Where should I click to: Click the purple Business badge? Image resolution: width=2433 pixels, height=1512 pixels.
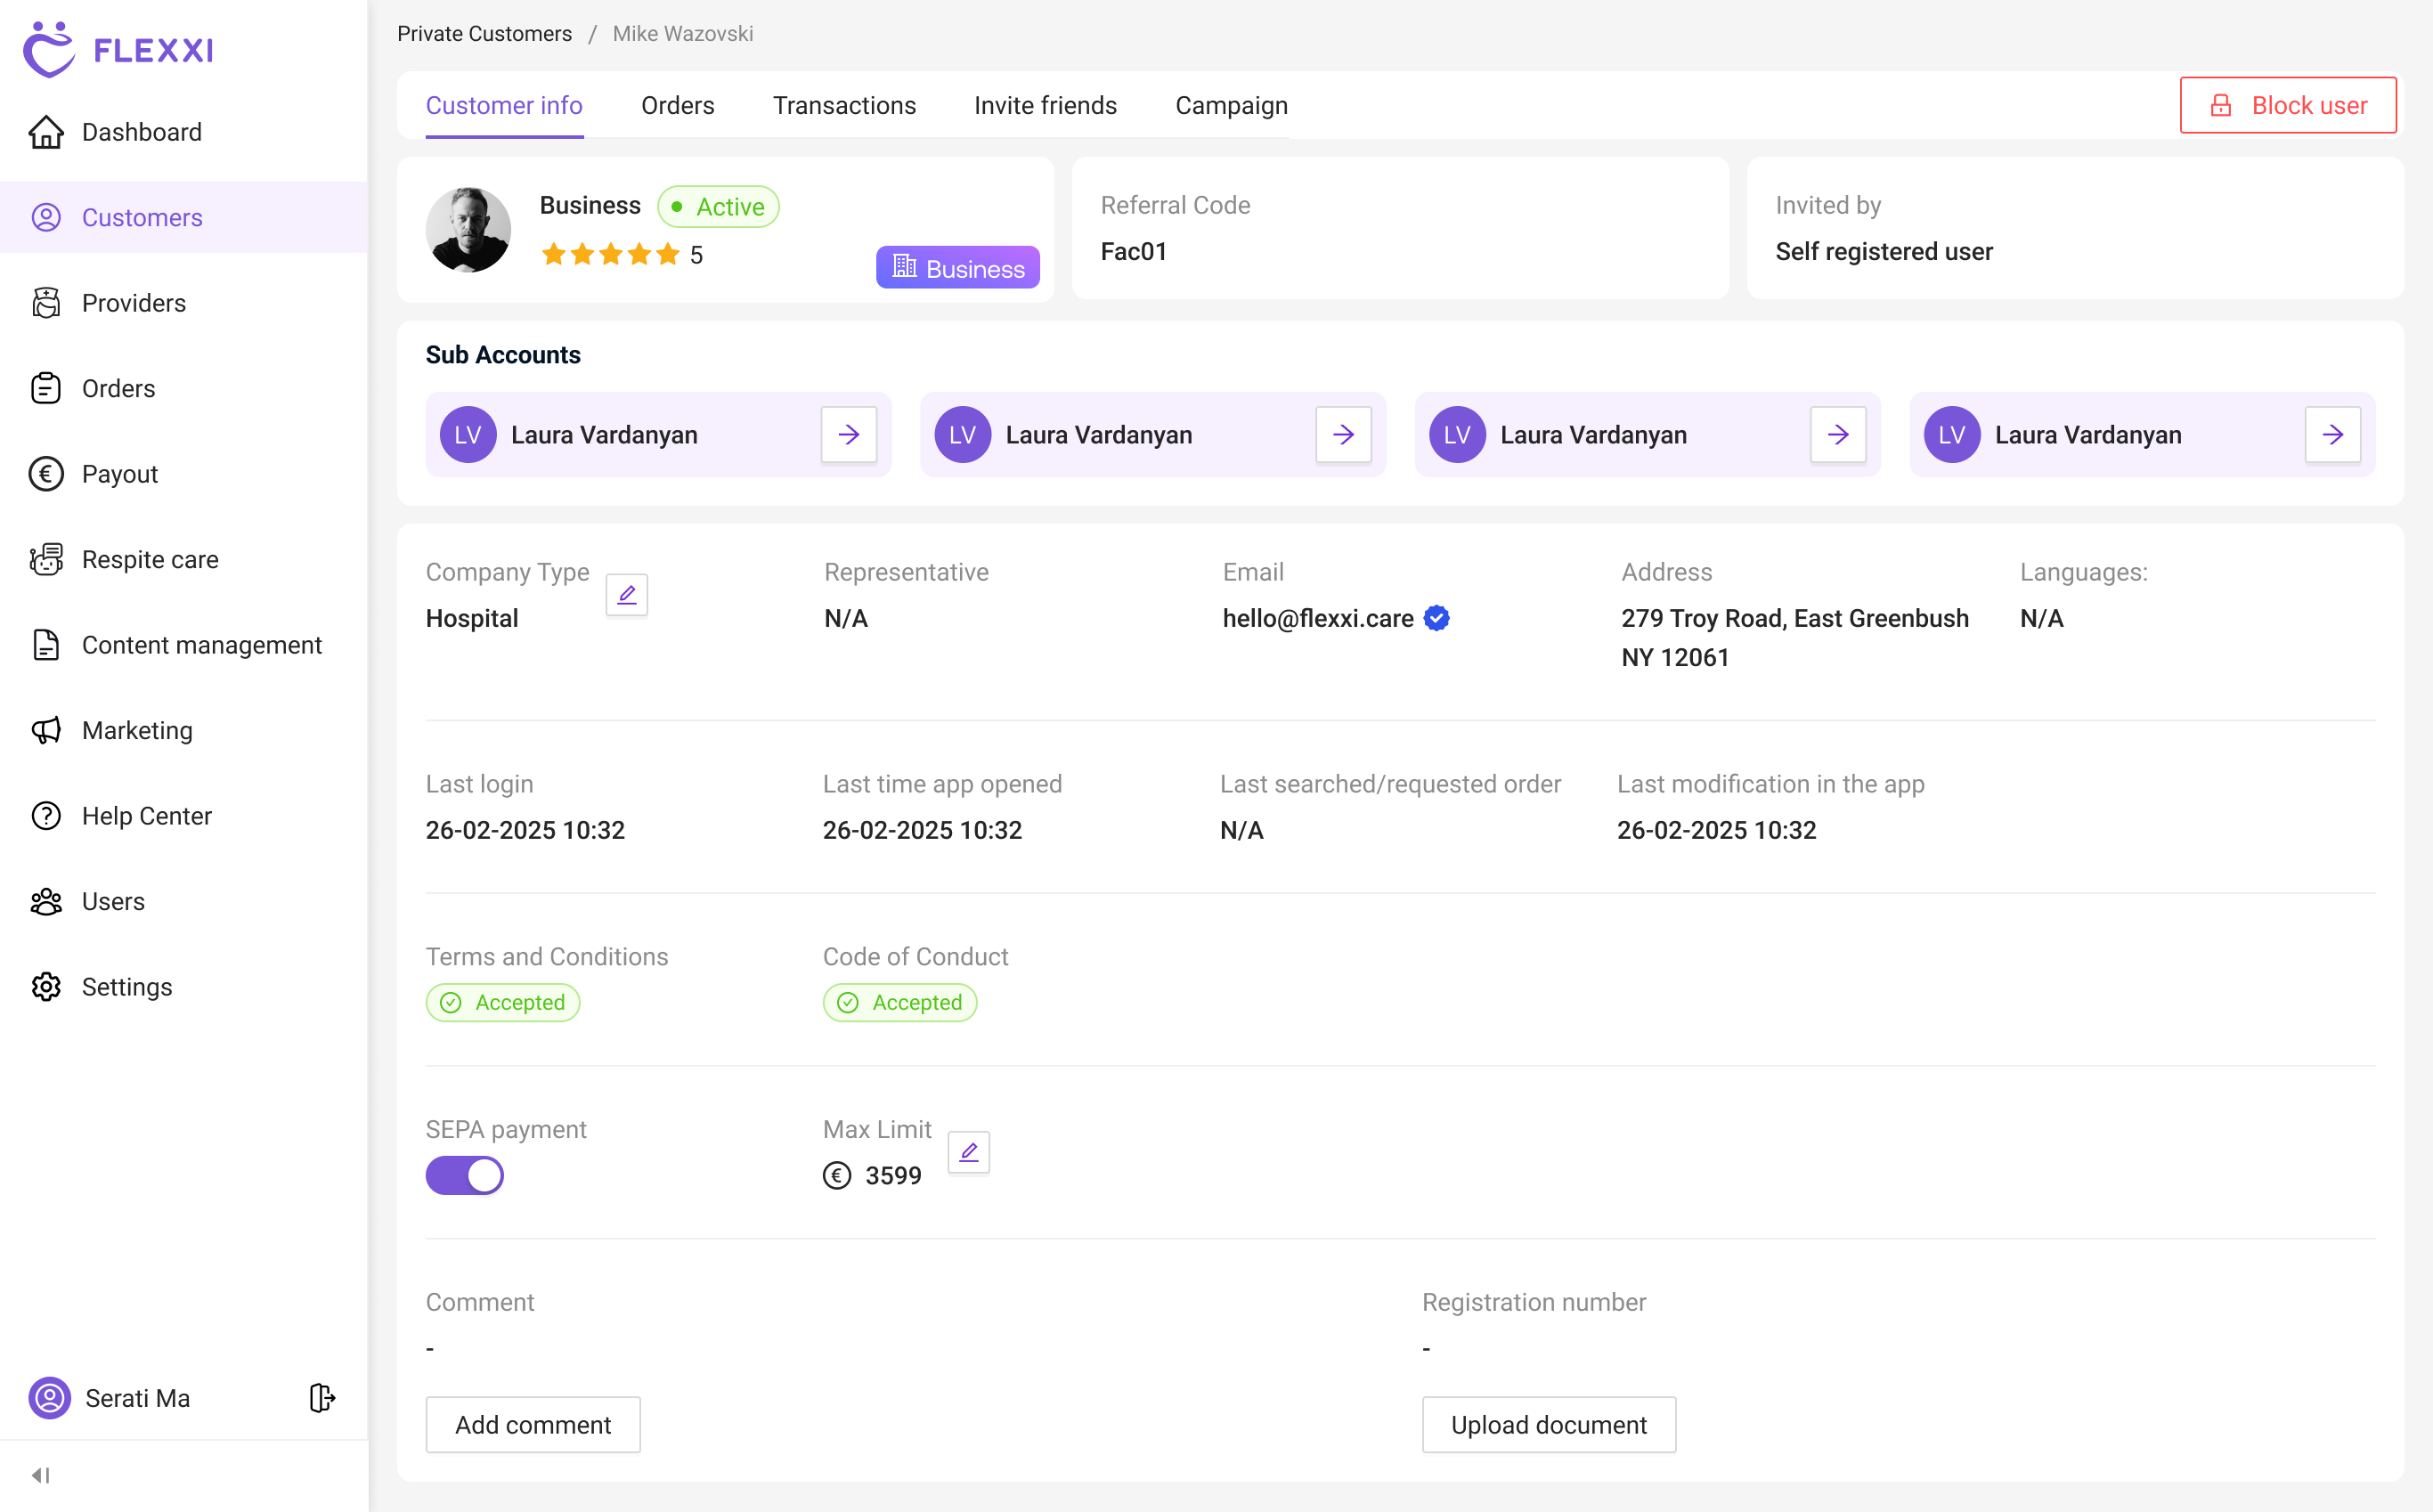(x=958, y=267)
